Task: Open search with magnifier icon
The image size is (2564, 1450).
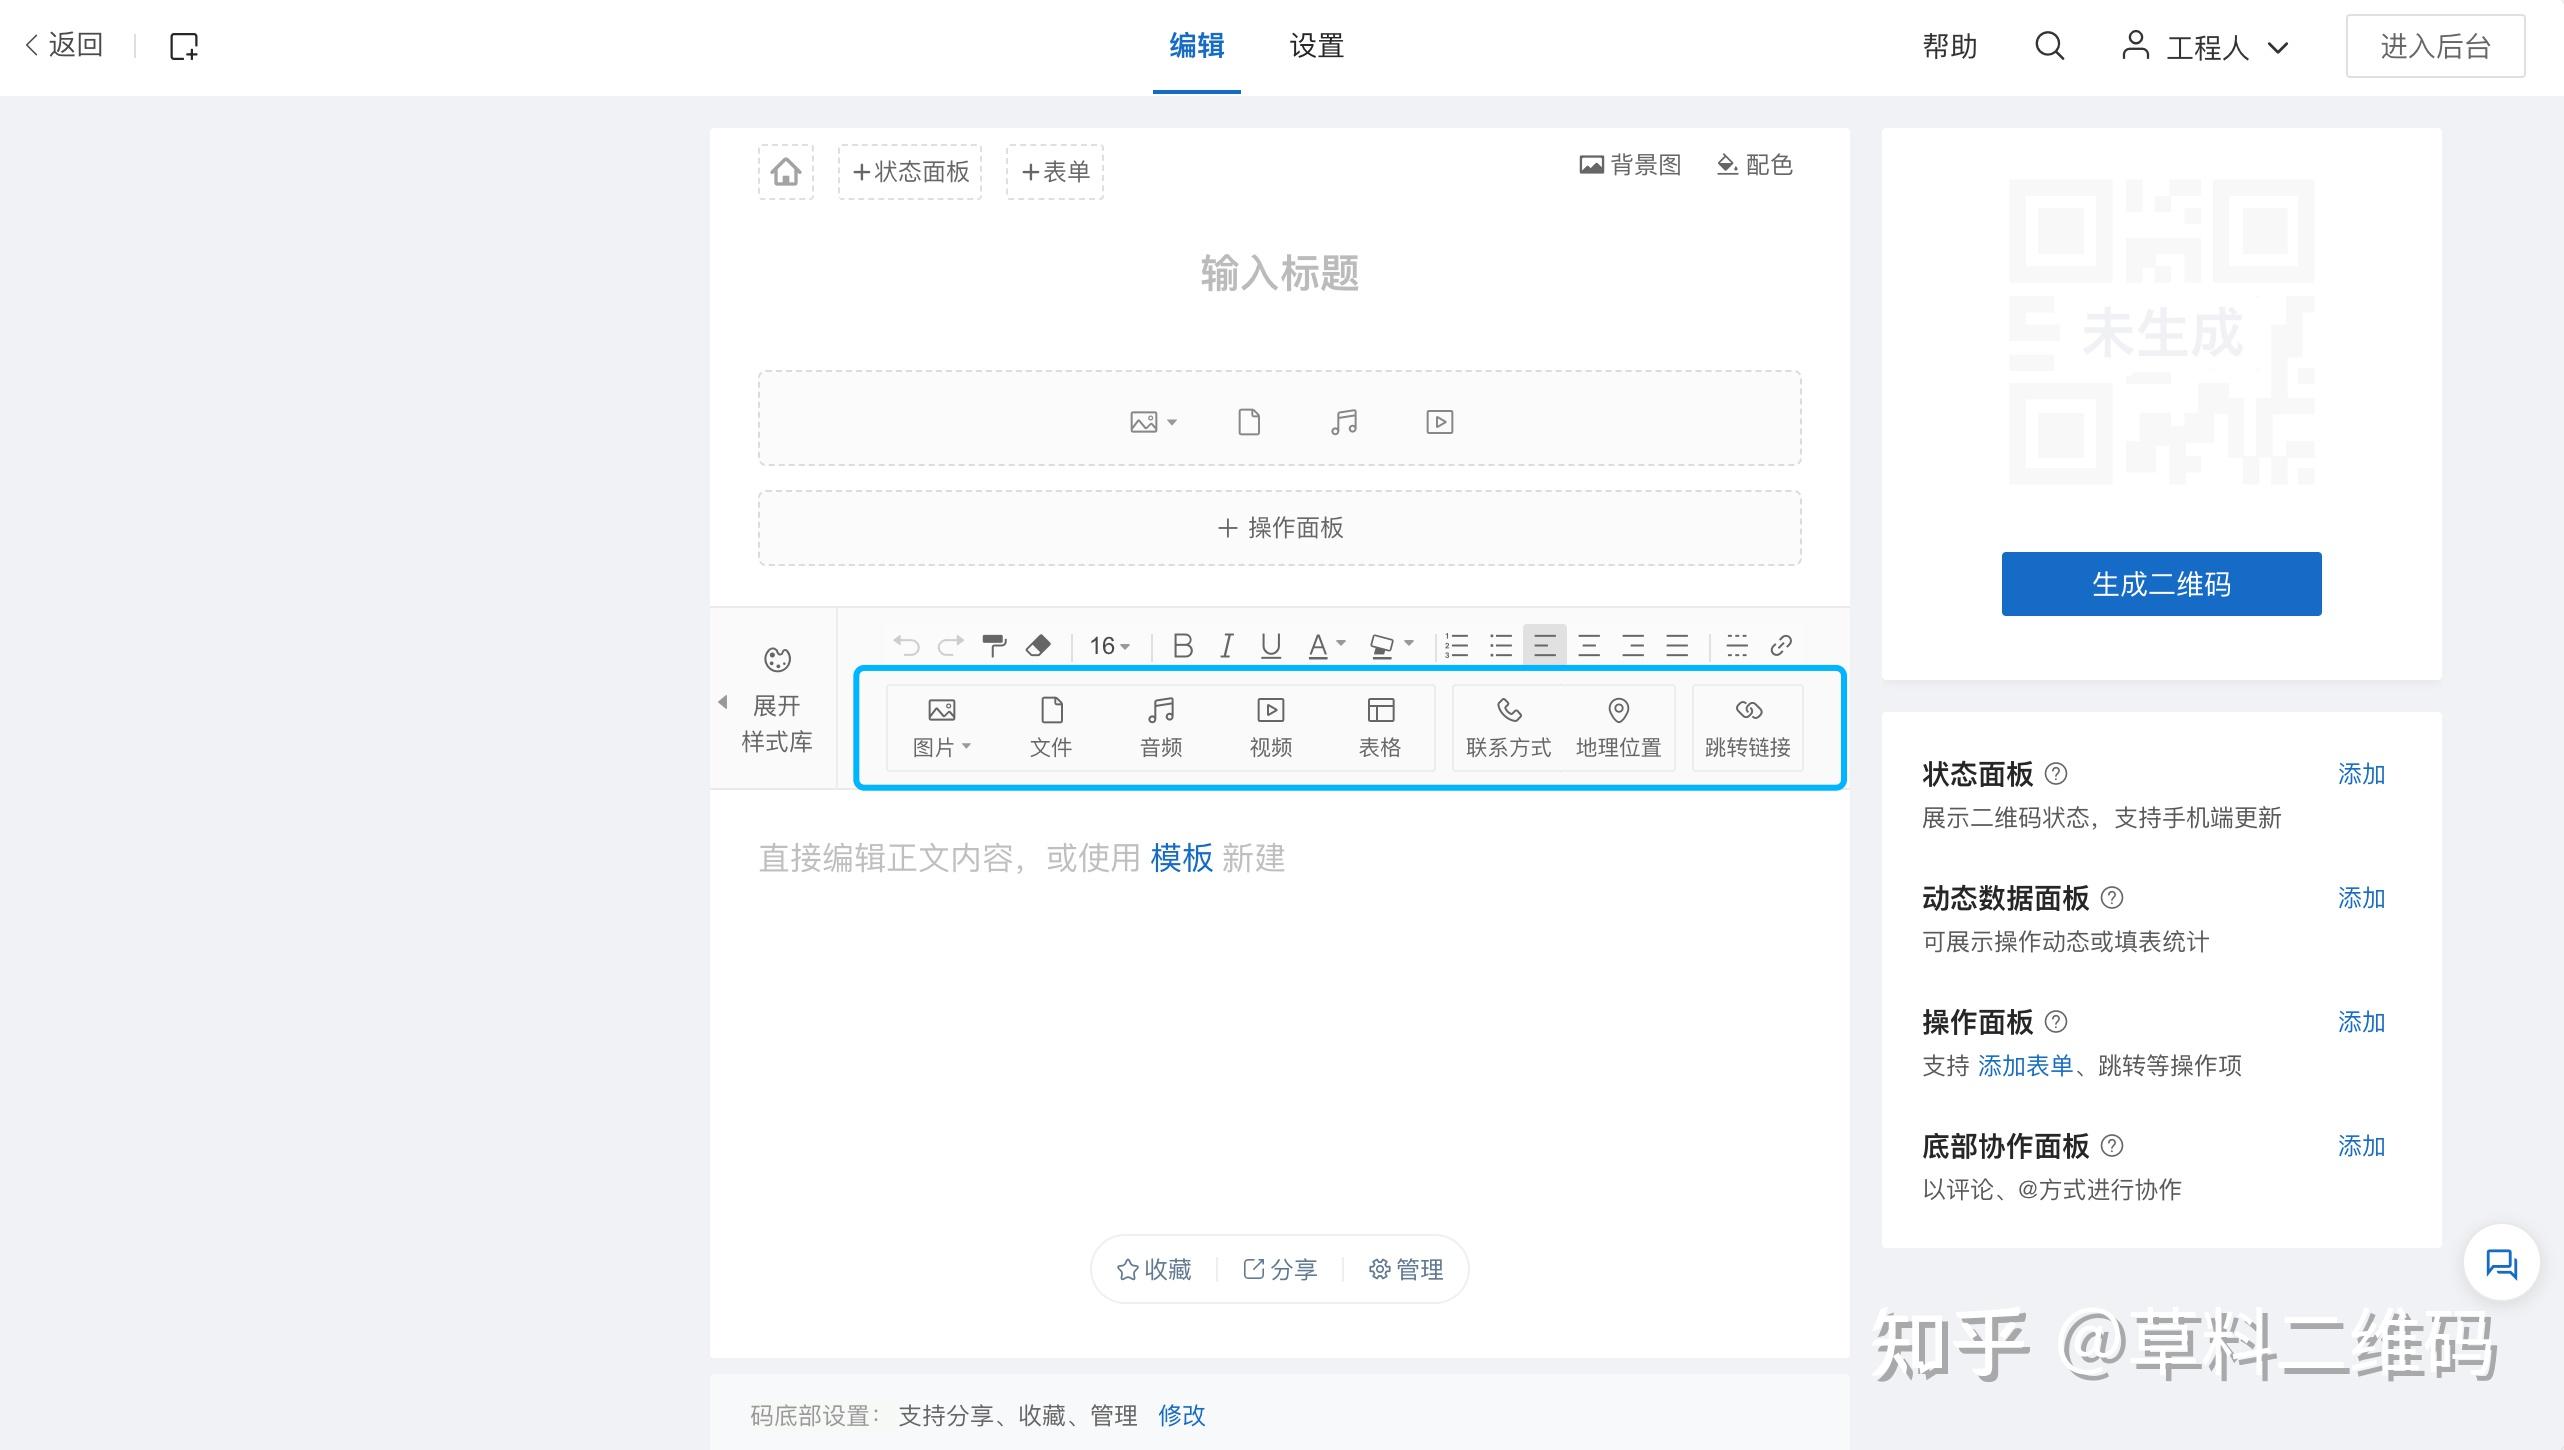Action: click(2049, 46)
